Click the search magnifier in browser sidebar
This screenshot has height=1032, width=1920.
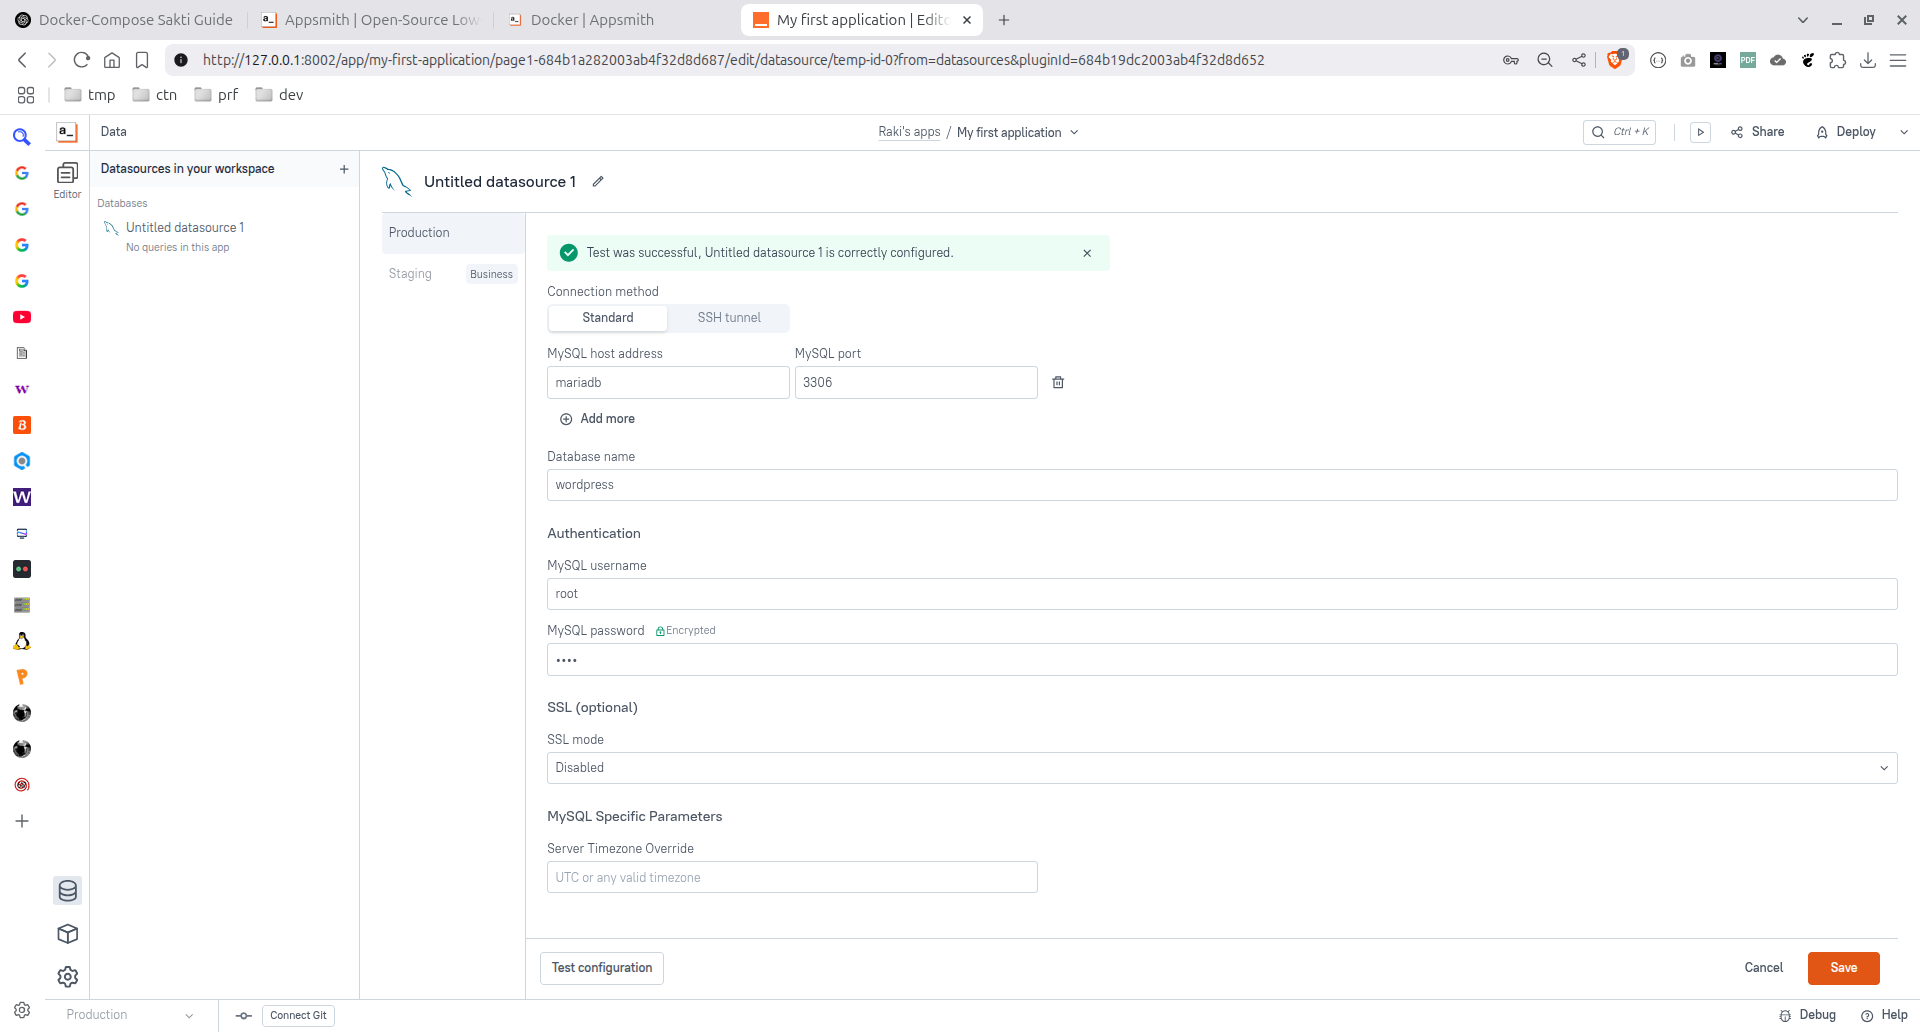22,137
